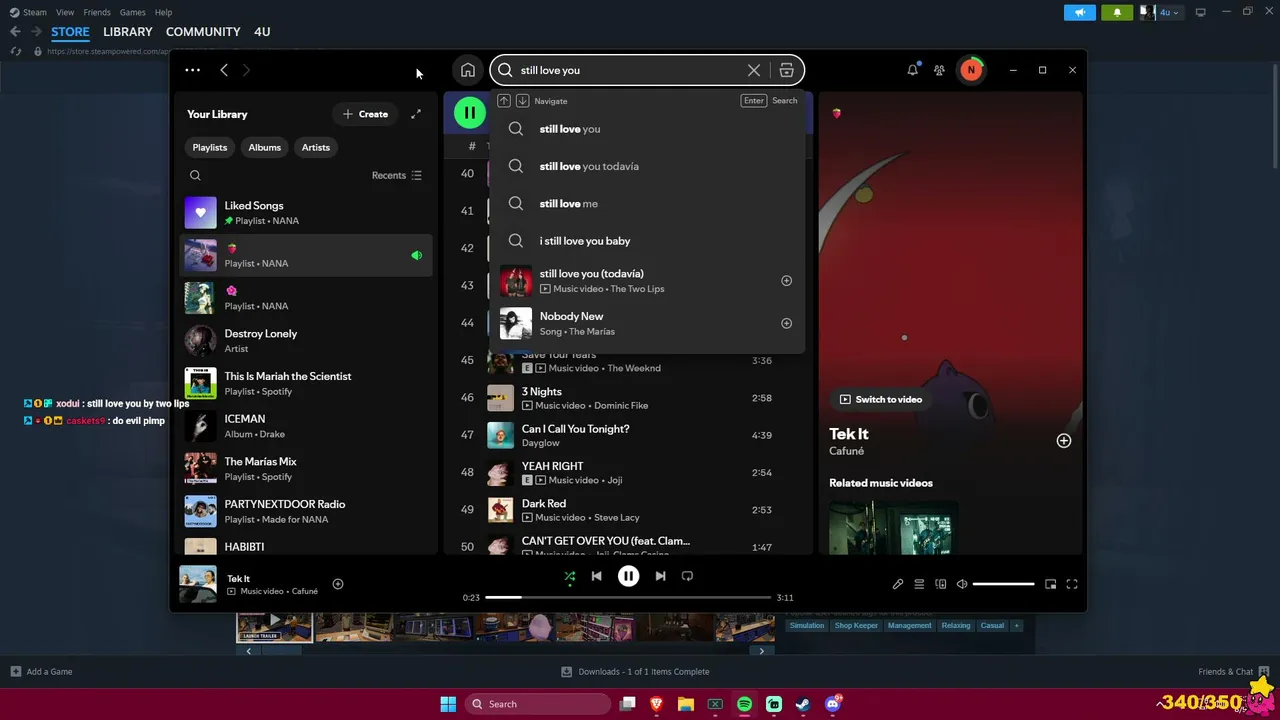
Task: Open Spotify Friend Activity icon
Action: pyautogui.click(x=939, y=70)
